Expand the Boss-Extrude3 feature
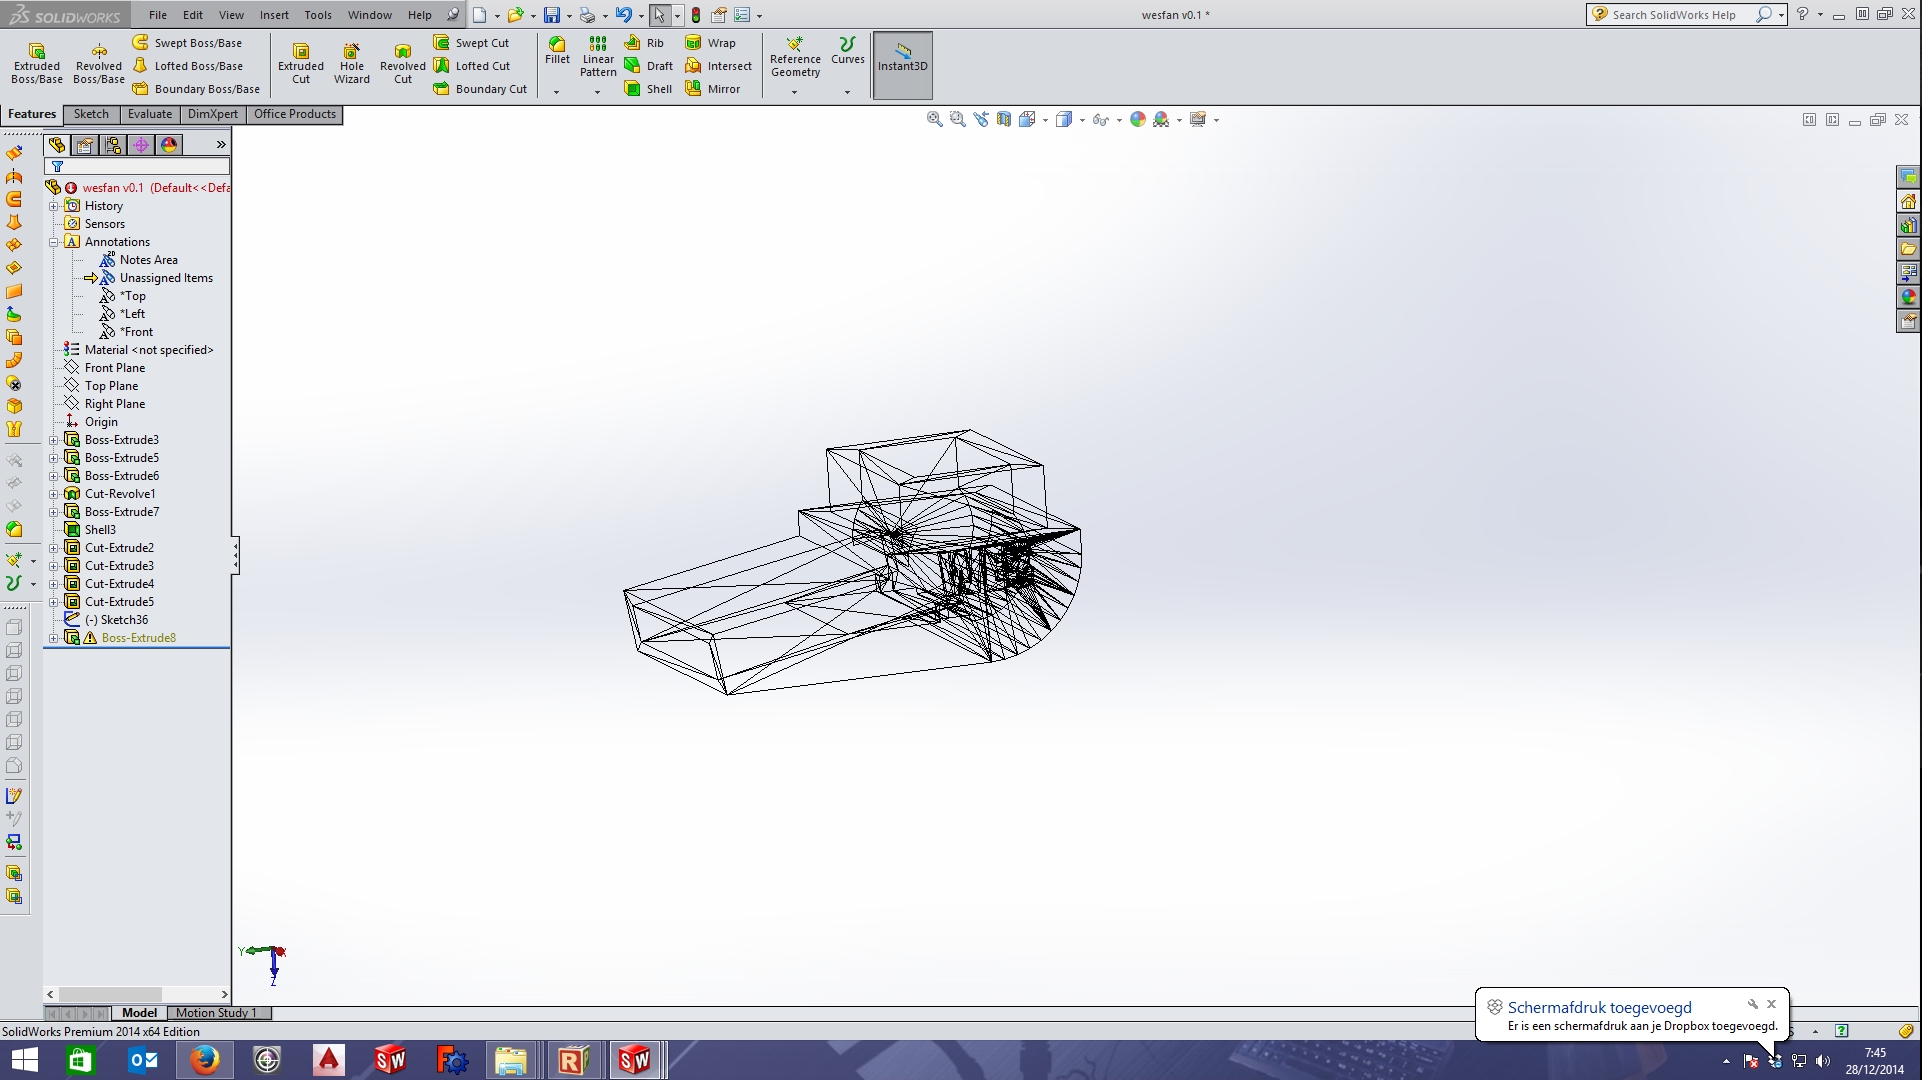Screen dimensions: 1922x1080 54,440
